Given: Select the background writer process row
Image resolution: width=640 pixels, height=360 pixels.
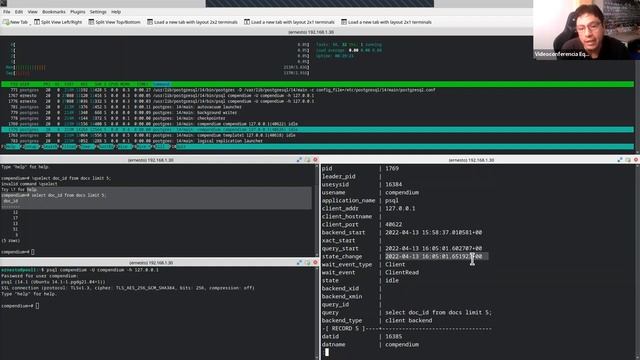Looking at the screenshot, I should (x=318, y=113).
